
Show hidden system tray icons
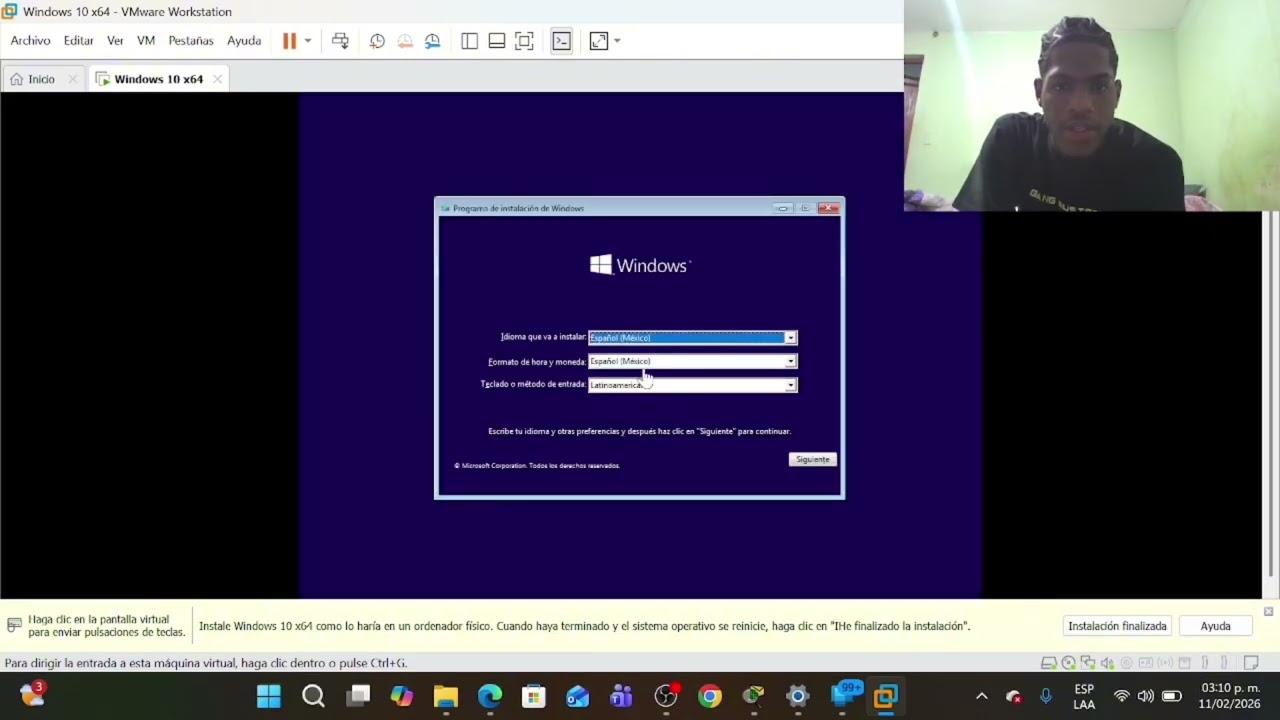[x=981, y=696]
